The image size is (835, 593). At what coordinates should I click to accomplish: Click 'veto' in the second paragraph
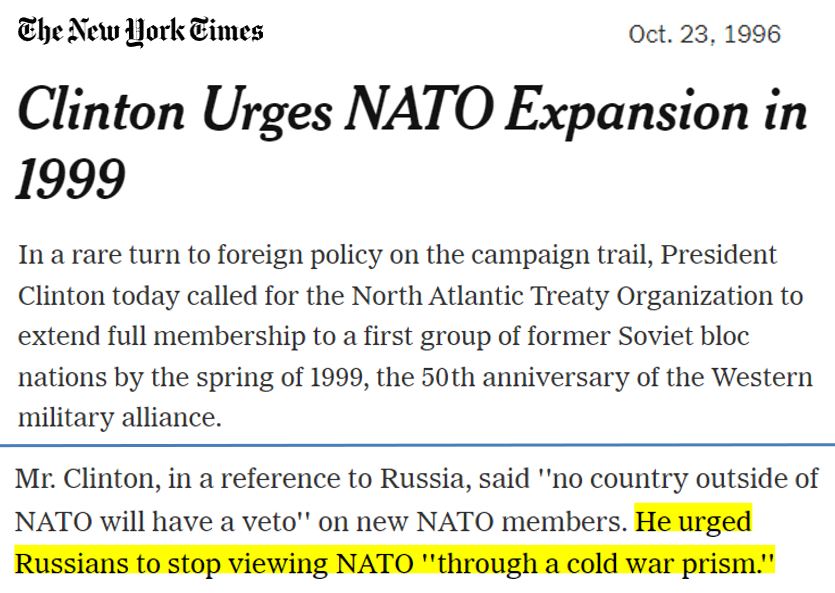click(x=268, y=521)
